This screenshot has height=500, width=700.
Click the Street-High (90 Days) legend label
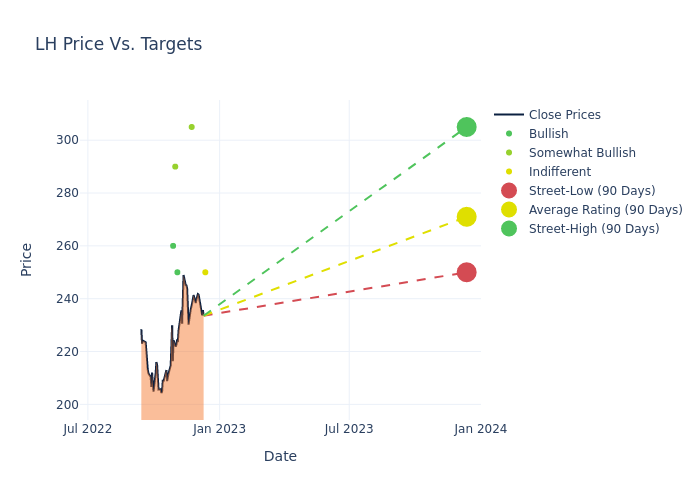pos(594,229)
